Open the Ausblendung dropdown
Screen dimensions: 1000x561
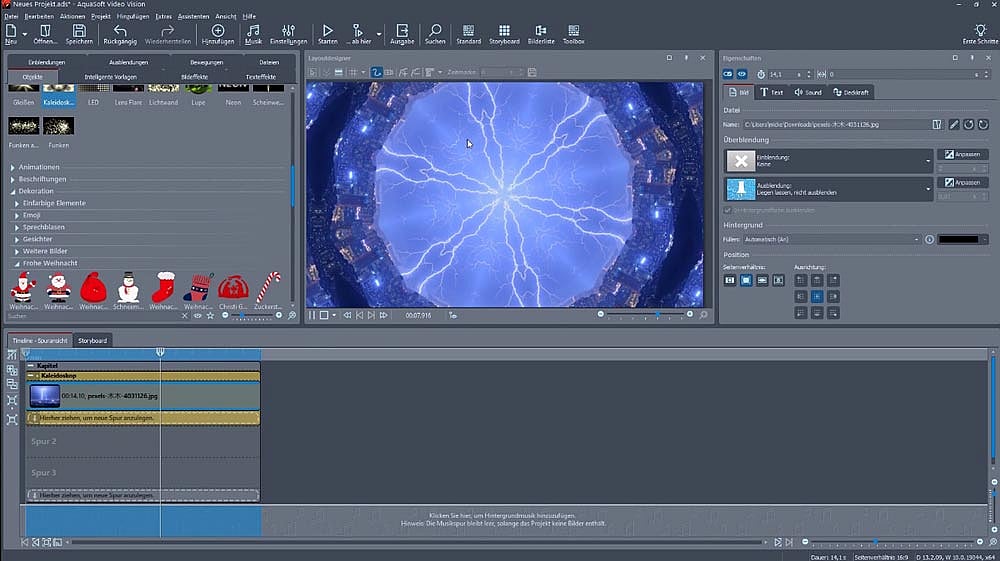point(928,188)
